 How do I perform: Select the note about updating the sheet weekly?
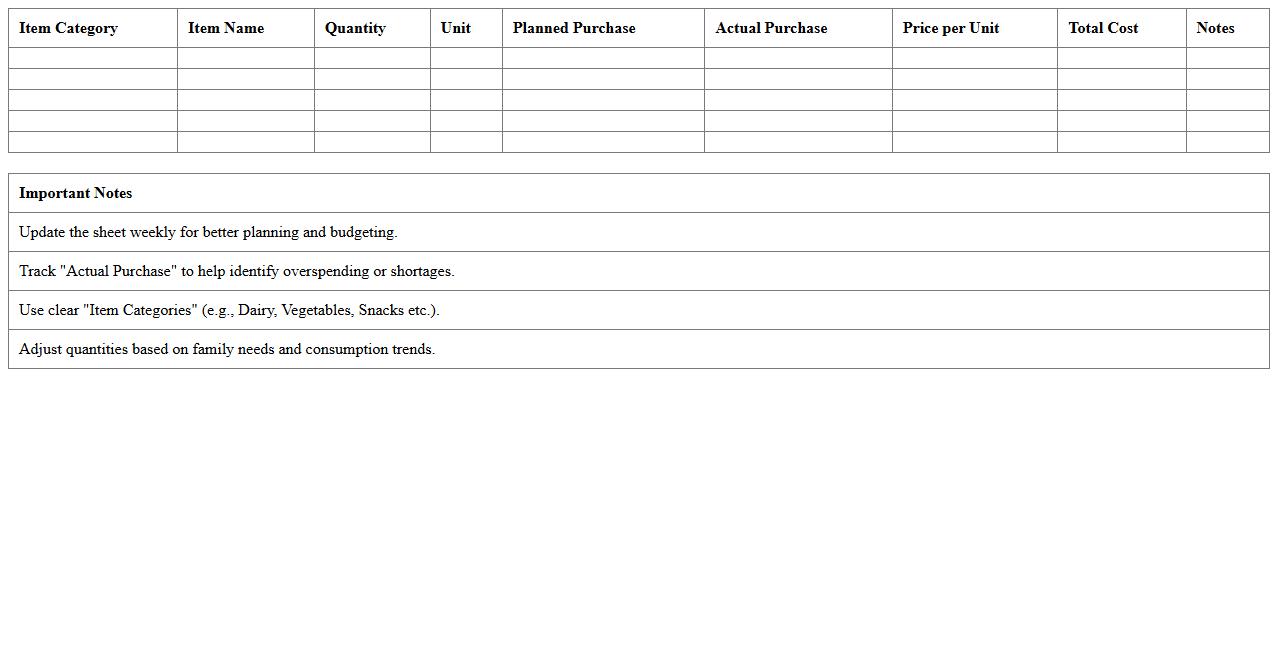(x=208, y=232)
